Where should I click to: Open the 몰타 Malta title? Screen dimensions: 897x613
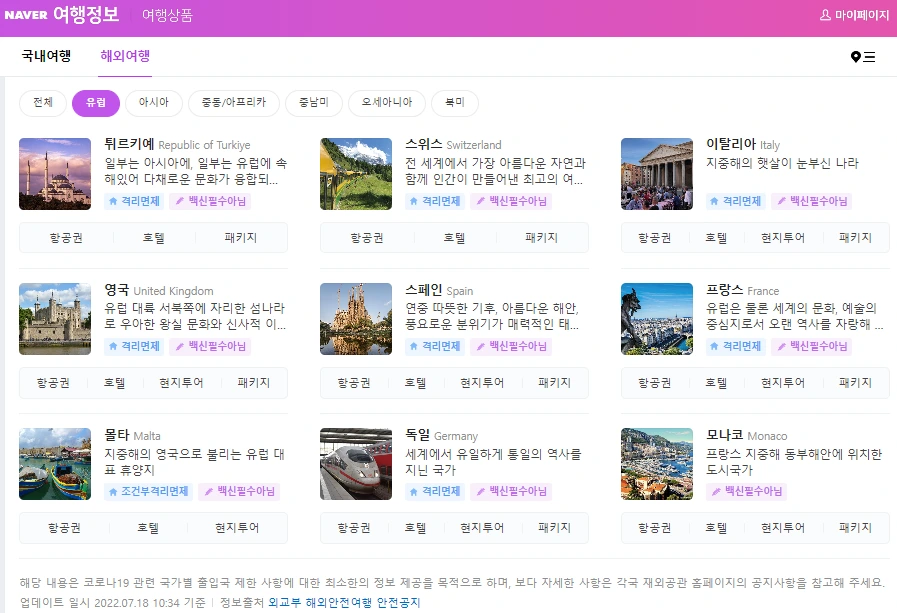click(x=132, y=435)
